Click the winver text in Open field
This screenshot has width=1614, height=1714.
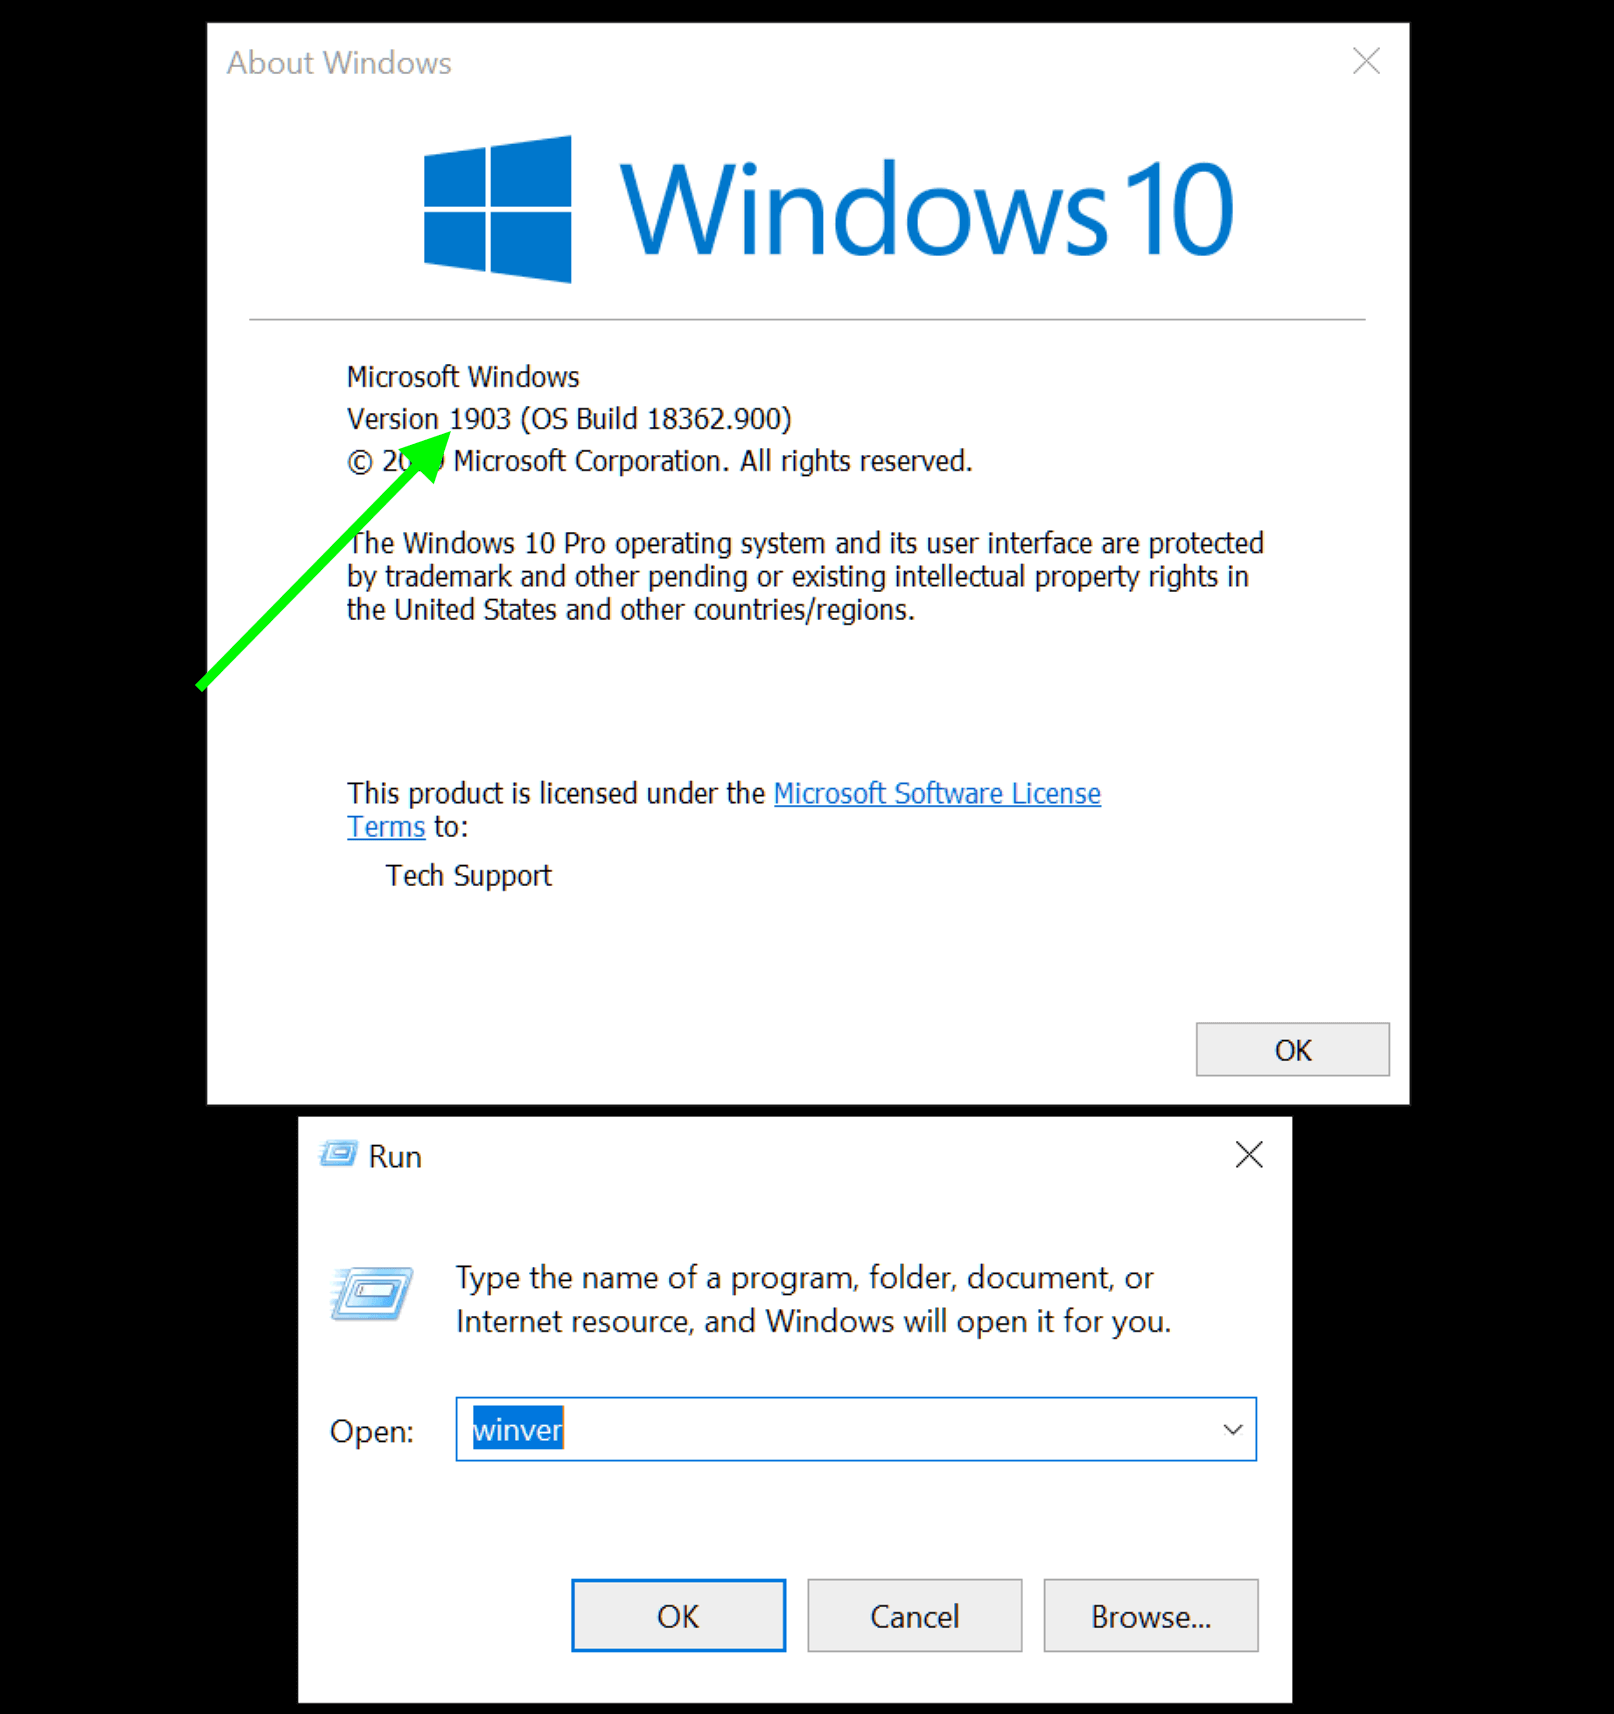pos(518,1430)
